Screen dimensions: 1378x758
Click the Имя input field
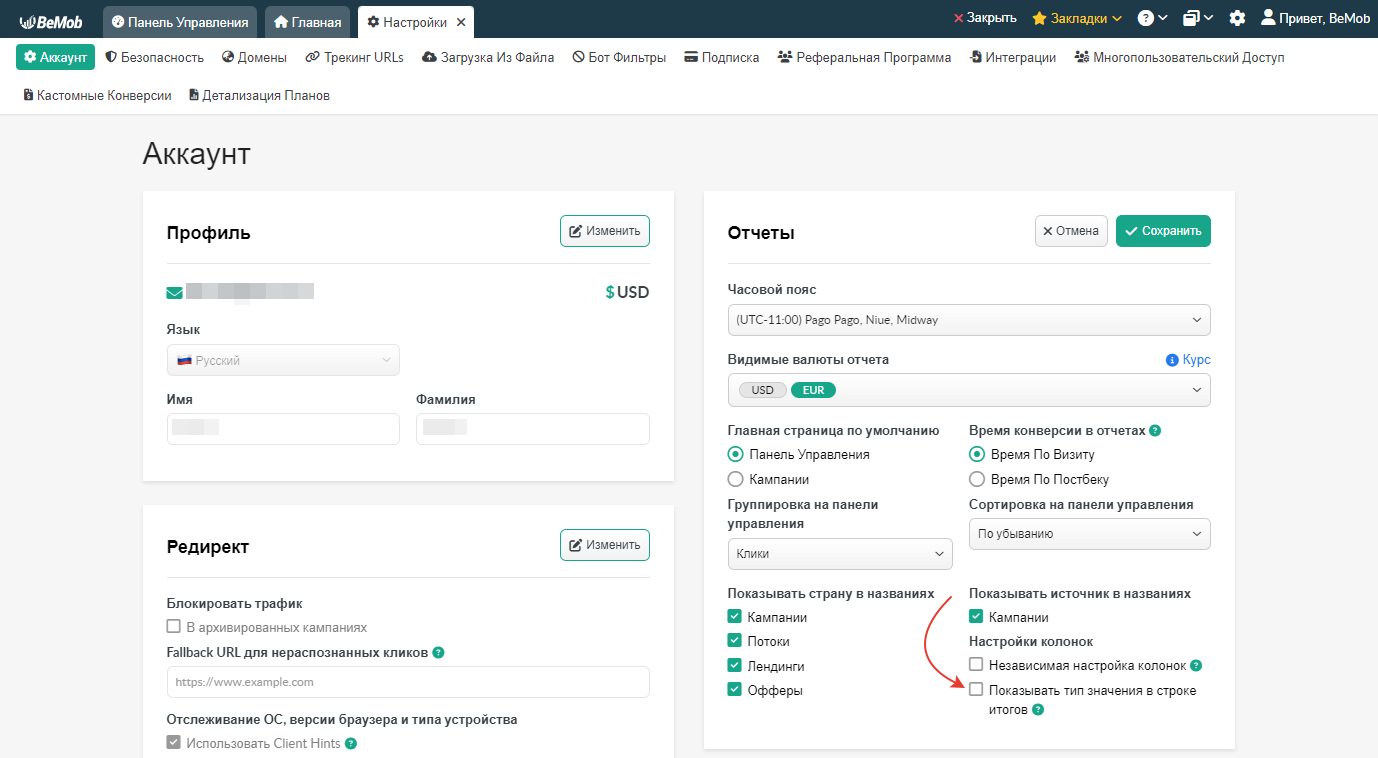283,429
